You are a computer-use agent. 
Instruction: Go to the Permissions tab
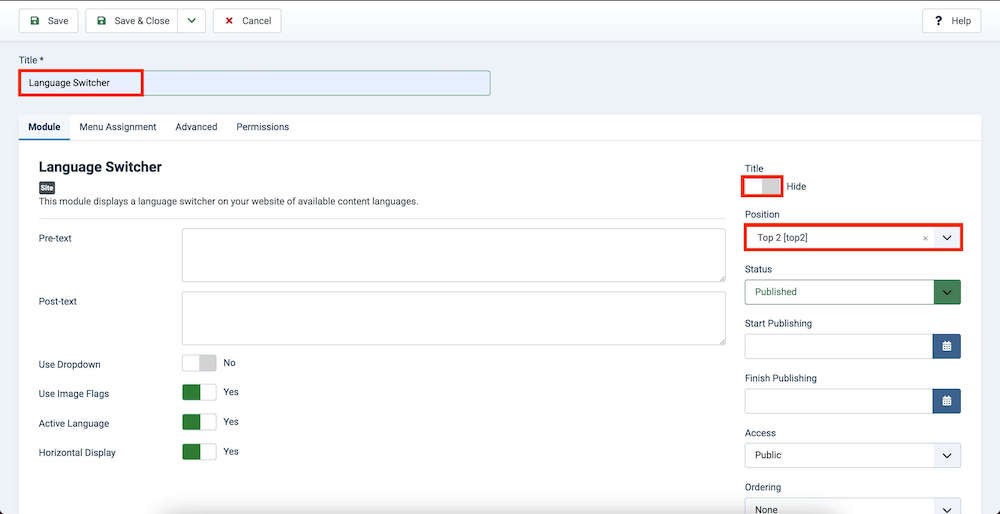262,127
